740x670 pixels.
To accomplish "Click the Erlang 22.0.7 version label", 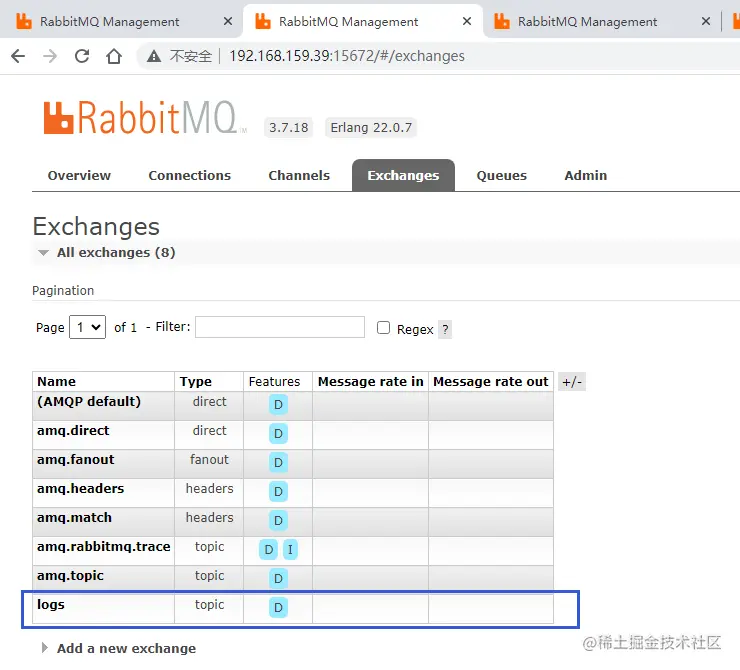I will pos(371,127).
